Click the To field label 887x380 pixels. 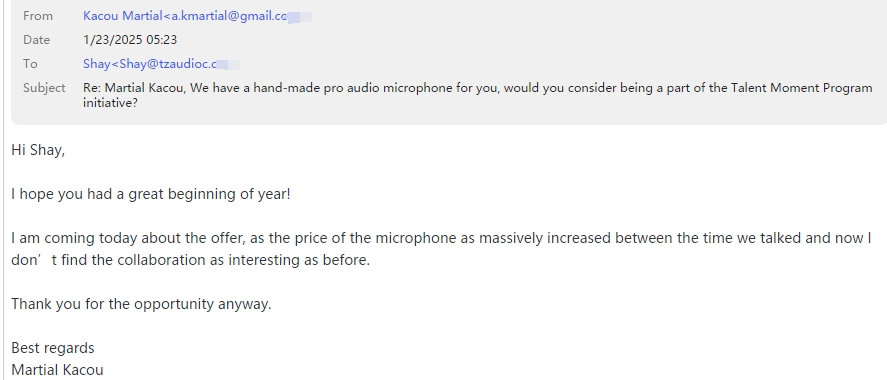point(30,64)
